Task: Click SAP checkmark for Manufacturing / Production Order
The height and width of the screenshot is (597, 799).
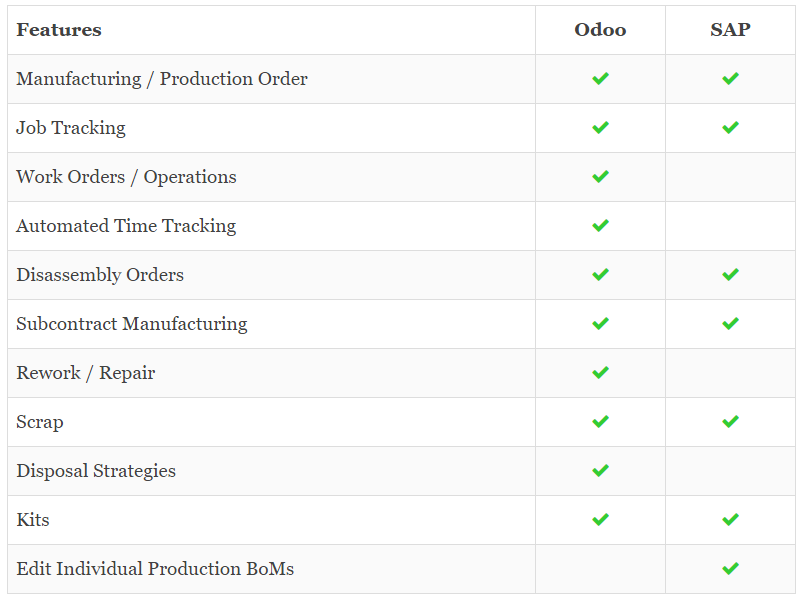Action: coord(730,78)
